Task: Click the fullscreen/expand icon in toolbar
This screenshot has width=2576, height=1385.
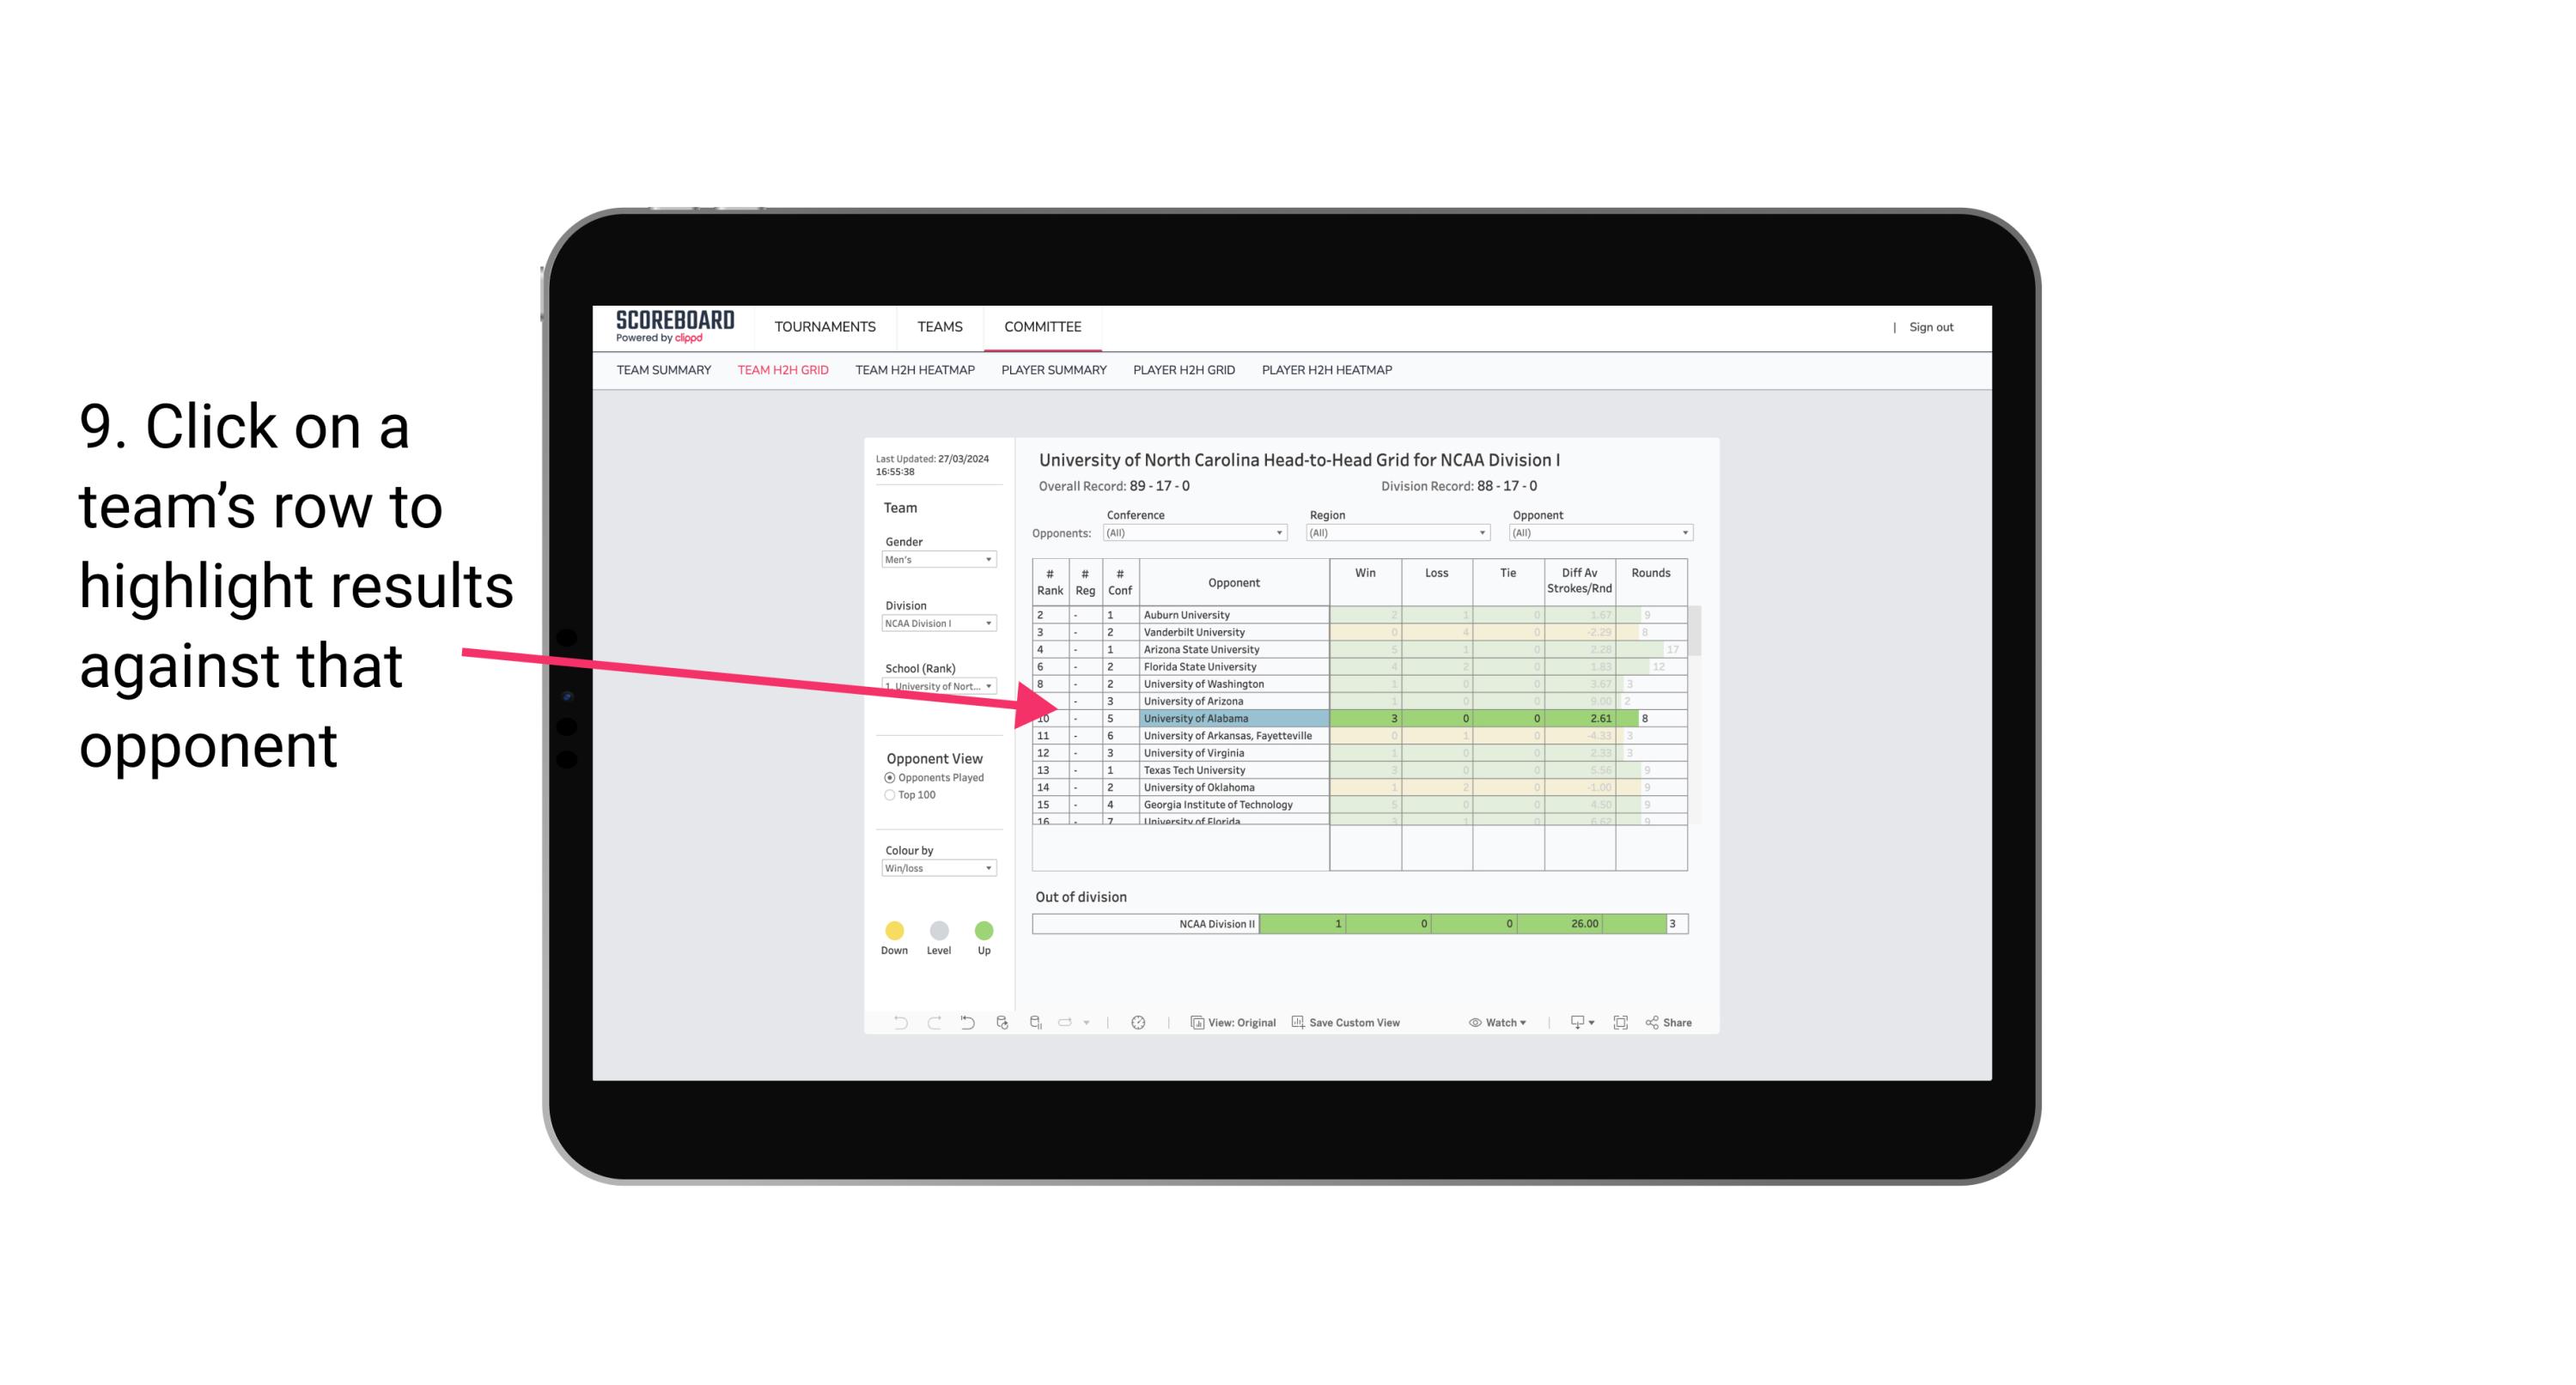Action: pyautogui.click(x=1621, y=1024)
